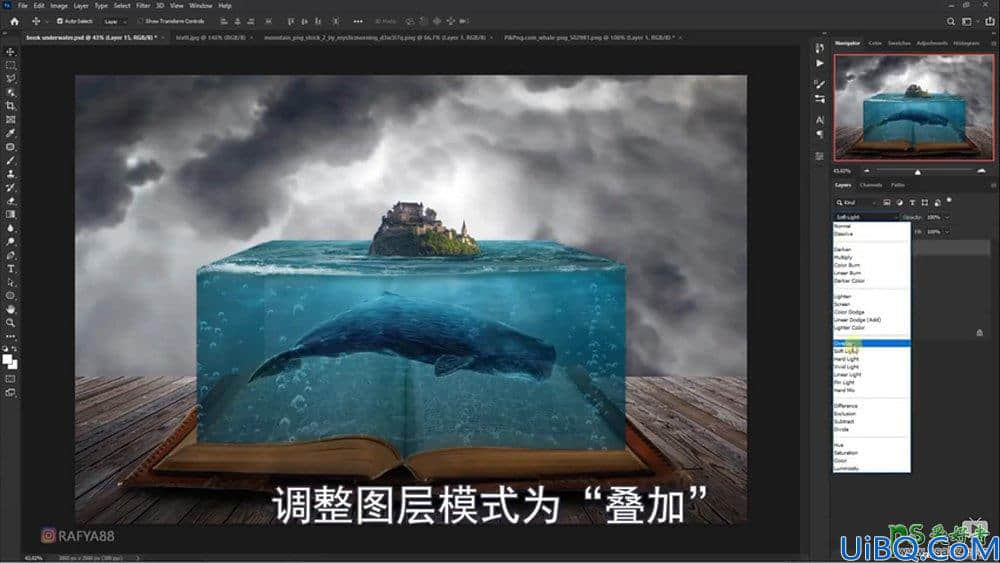Switch to the Histogram tab
The height and width of the screenshot is (563, 1000).
966,43
